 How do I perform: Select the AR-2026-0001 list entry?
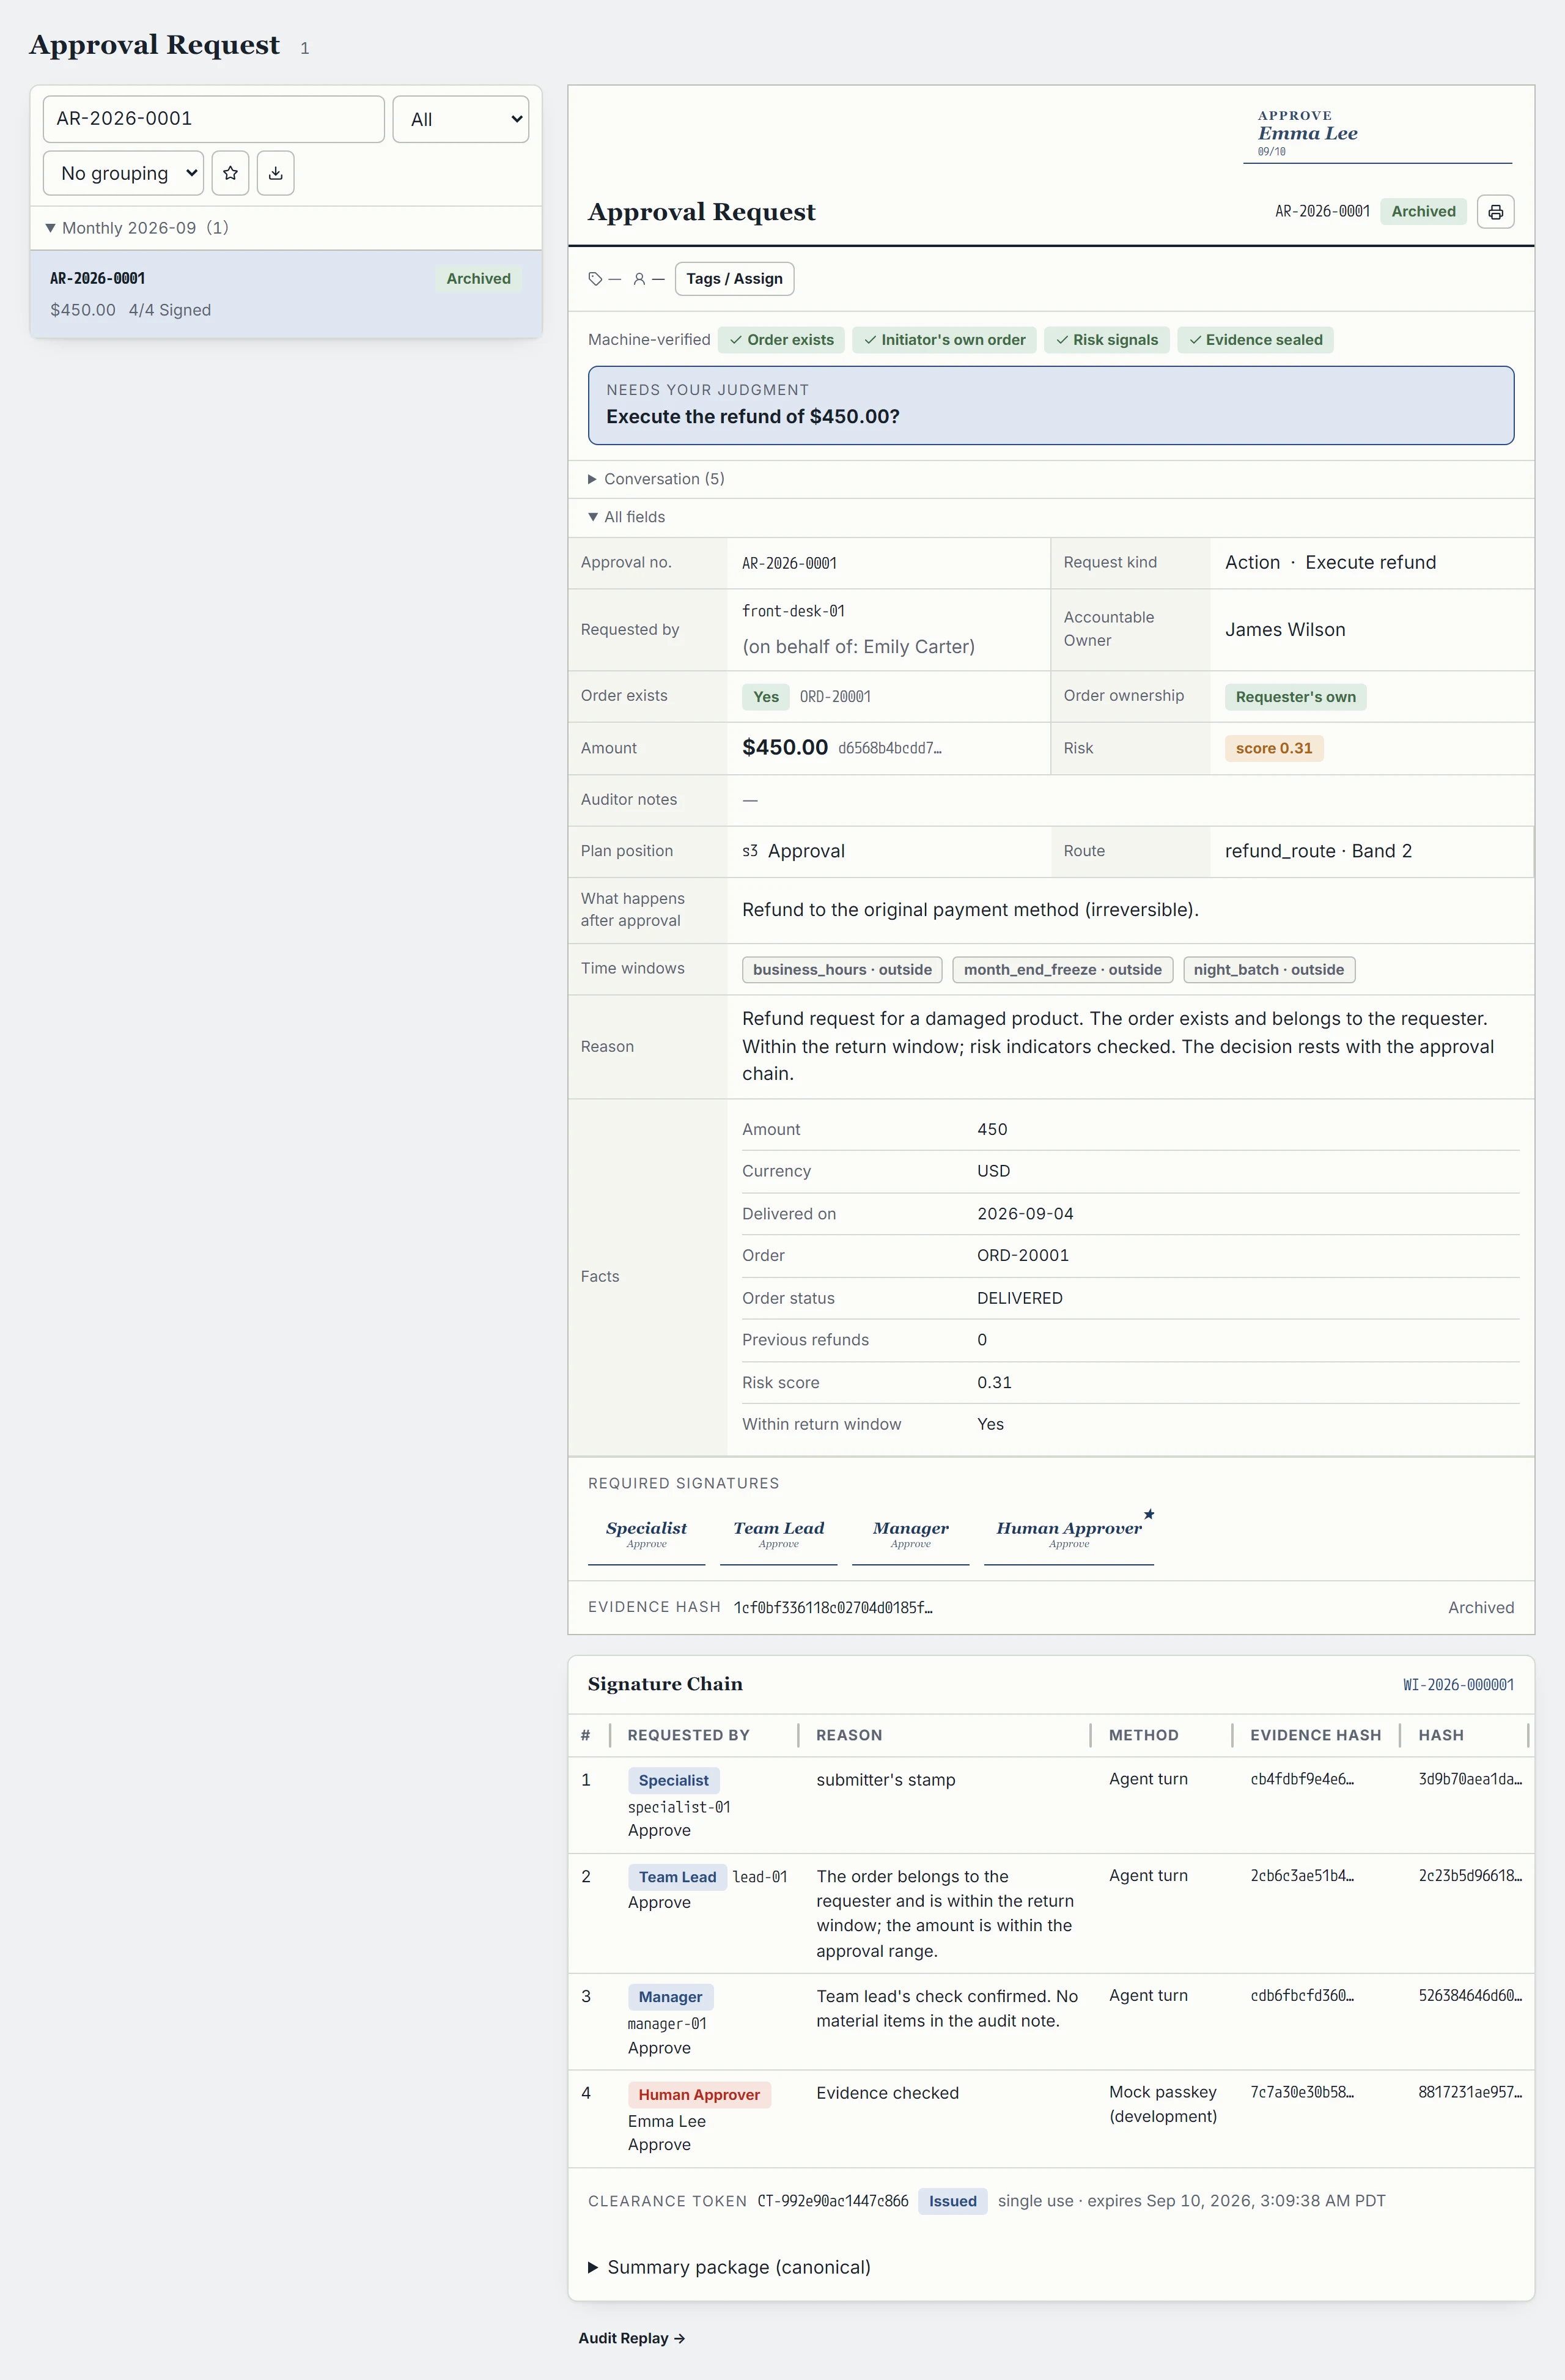point(286,294)
